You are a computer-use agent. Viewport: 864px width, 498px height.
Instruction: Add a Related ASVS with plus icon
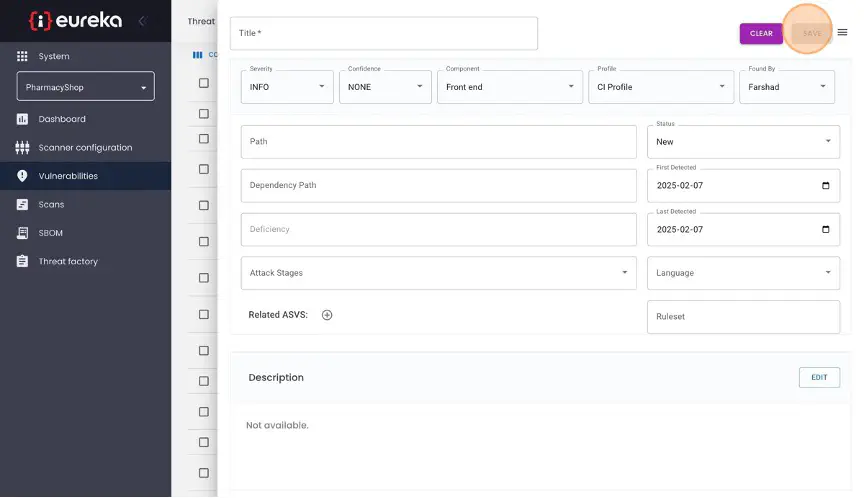327,315
